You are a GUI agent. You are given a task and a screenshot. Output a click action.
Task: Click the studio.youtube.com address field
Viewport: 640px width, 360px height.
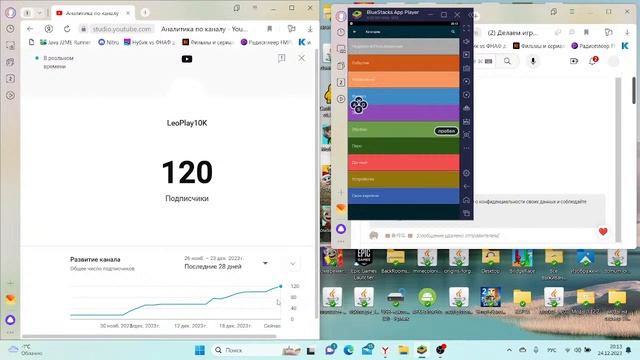click(122, 29)
